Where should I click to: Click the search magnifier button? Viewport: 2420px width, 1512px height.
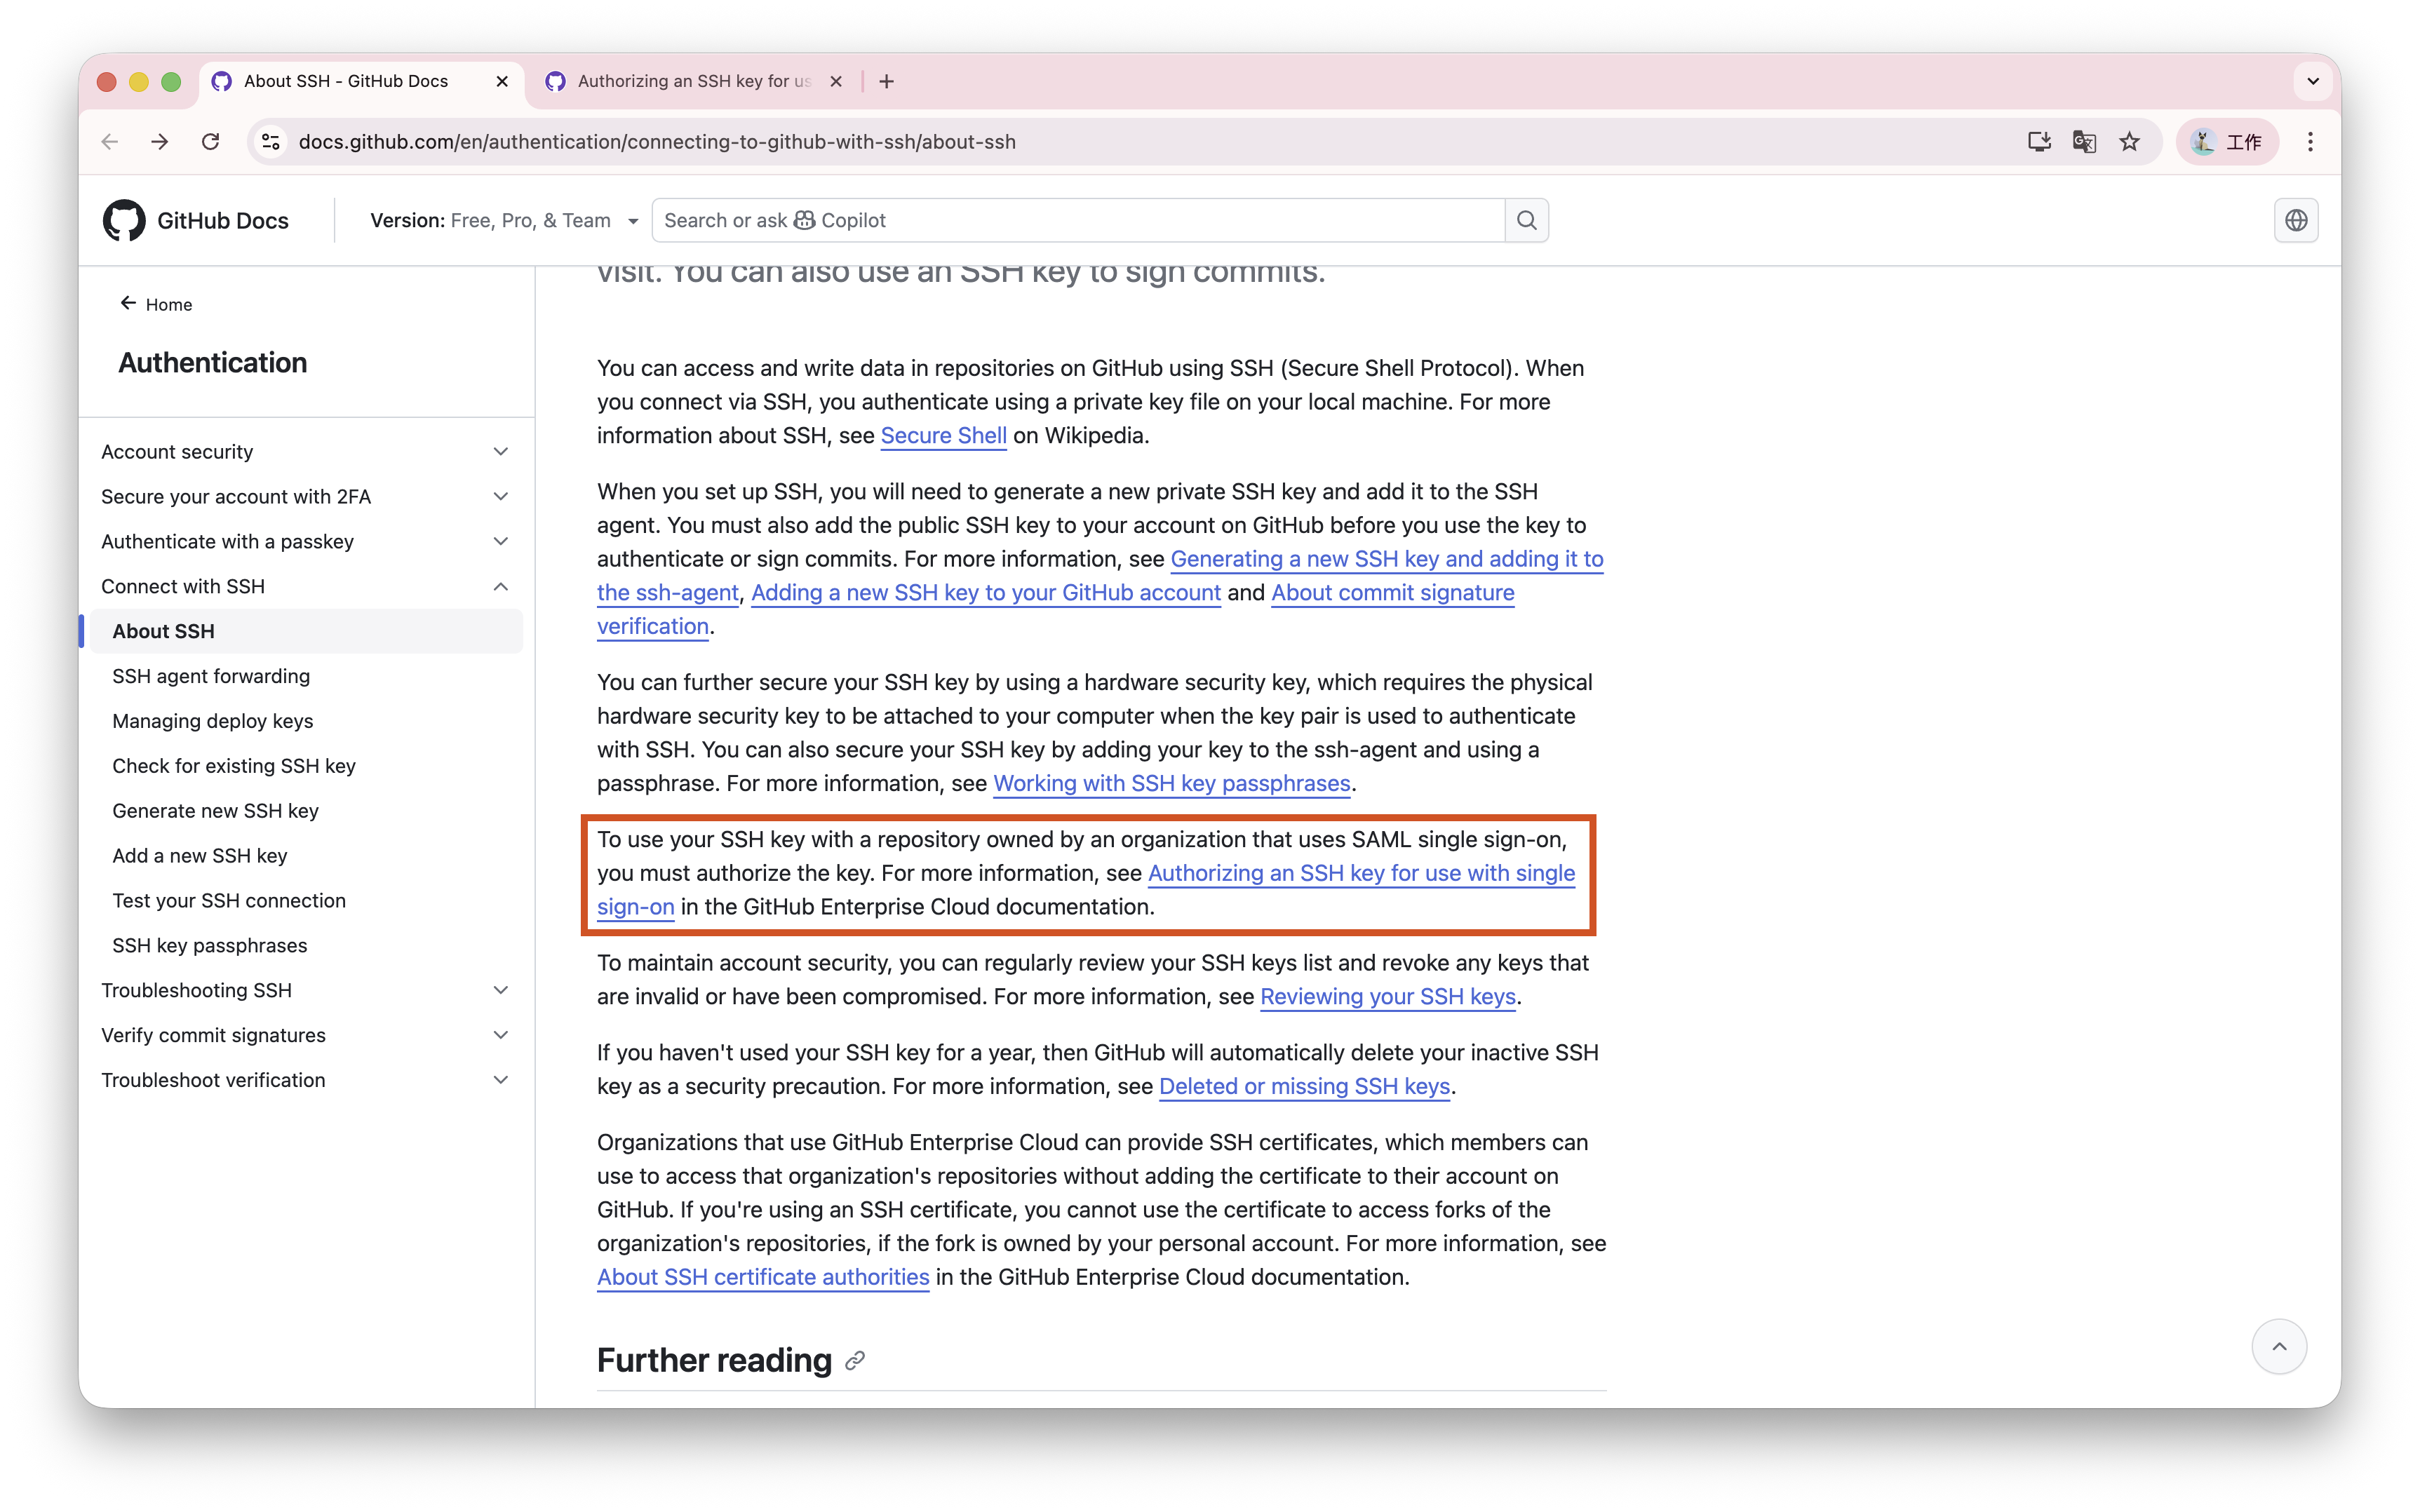[x=1526, y=220]
